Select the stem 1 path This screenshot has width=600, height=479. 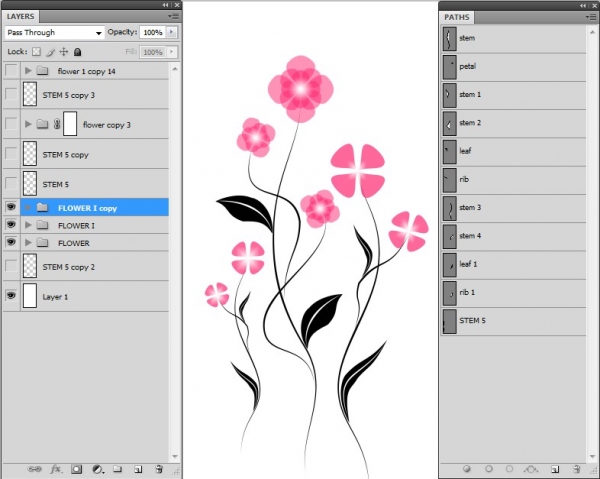[x=513, y=95]
